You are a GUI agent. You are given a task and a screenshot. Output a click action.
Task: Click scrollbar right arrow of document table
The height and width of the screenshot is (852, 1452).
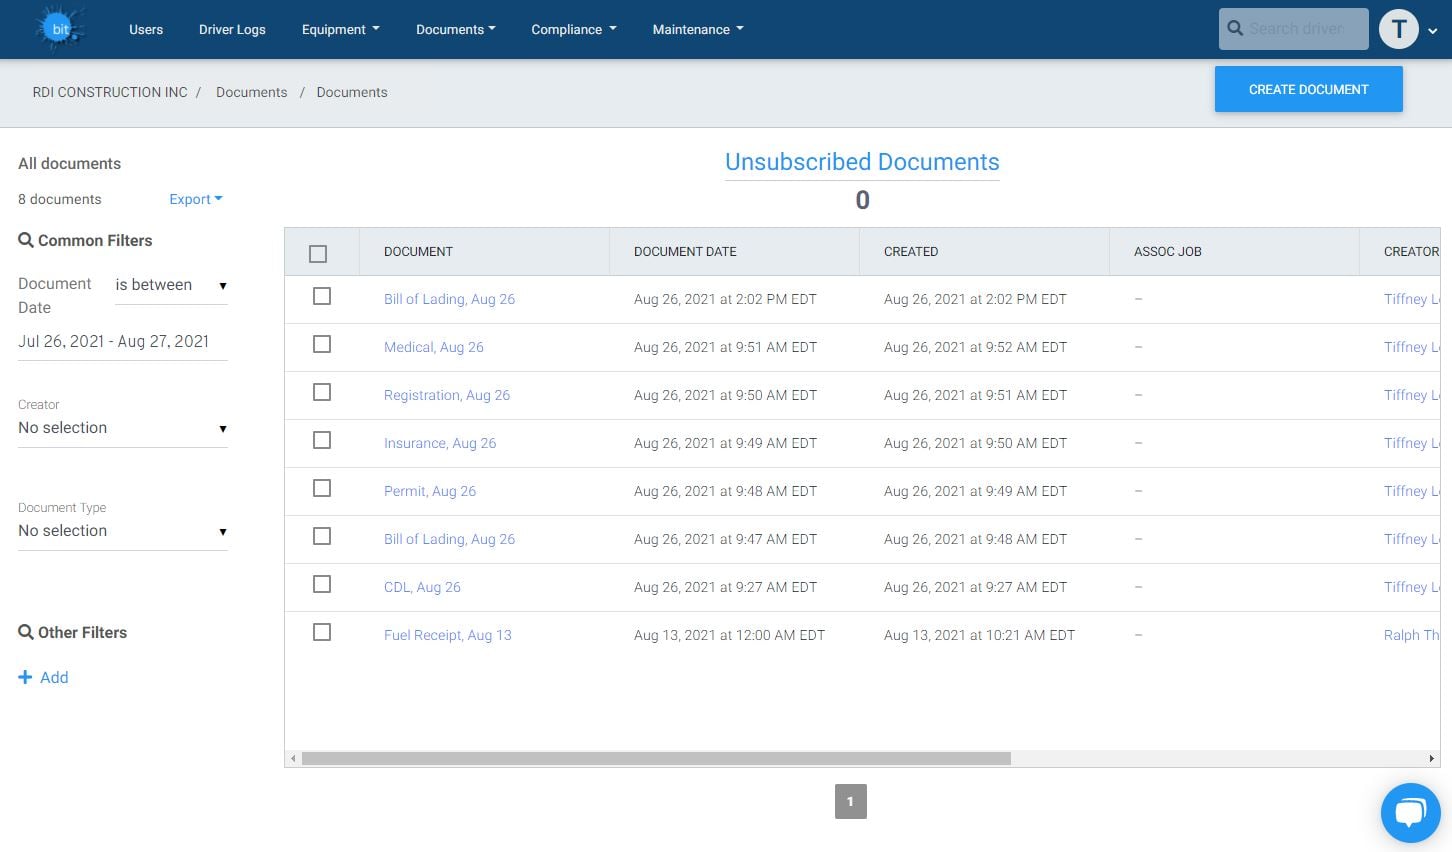pyautogui.click(x=1431, y=759)
